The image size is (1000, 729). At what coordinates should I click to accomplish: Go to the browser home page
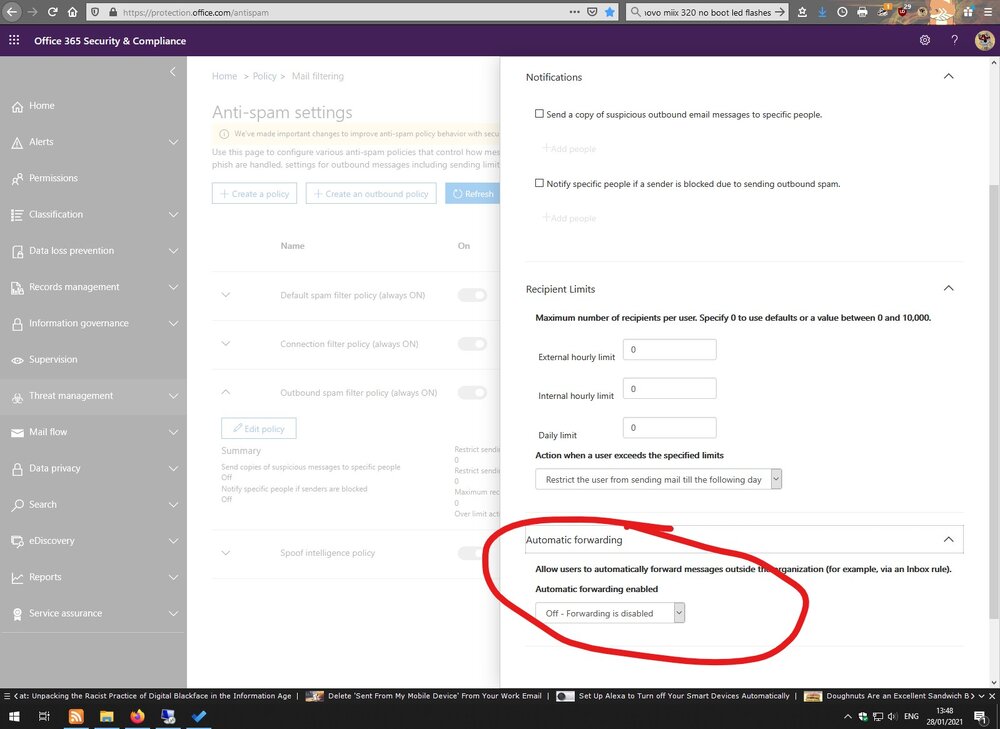click(73, 11)
